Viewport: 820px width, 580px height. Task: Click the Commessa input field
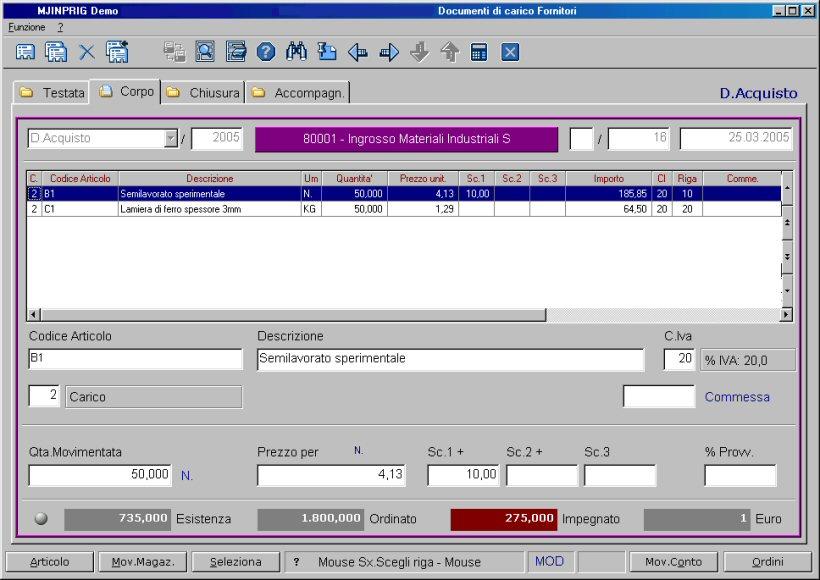click(x=659, y=396)
